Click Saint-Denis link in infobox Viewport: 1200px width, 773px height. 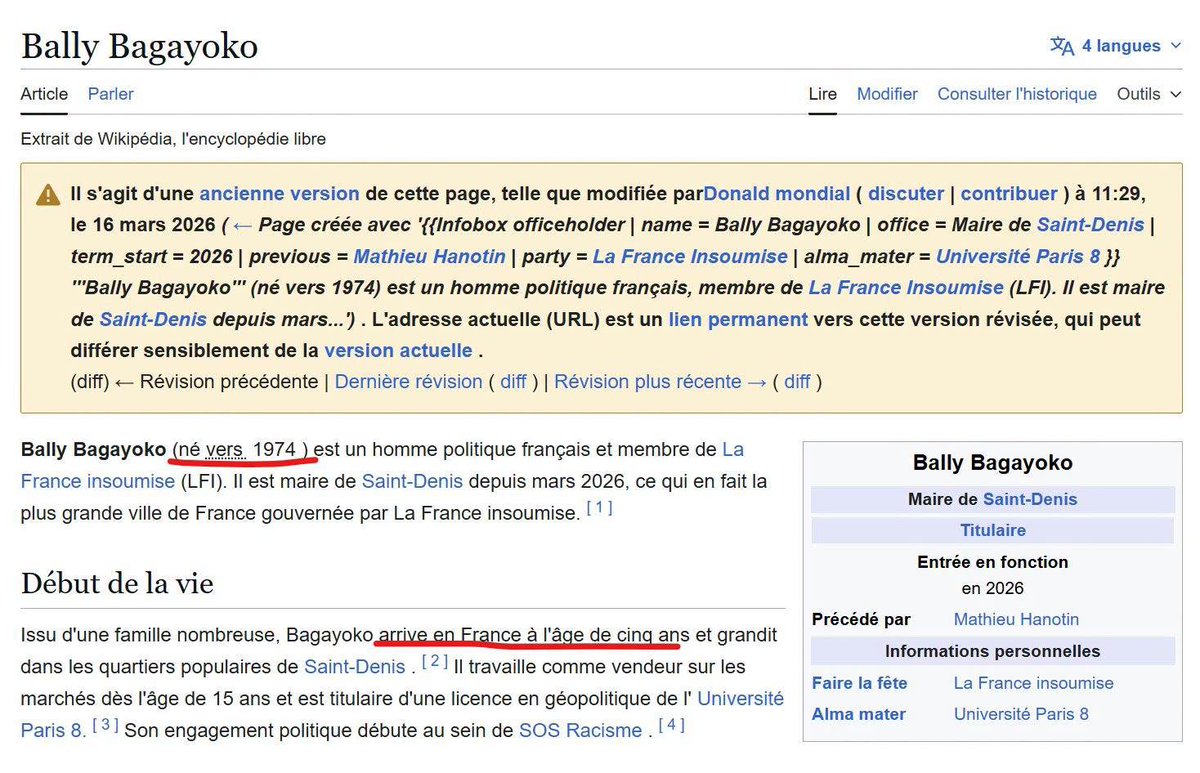tap(1030, 499)
